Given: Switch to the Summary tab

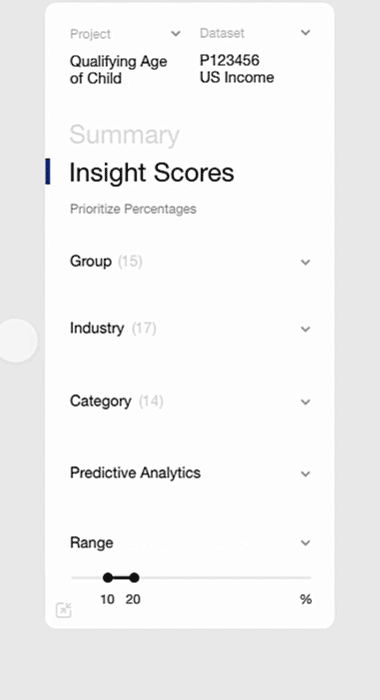Looking at the screenshot, I should tap(125, 134).
